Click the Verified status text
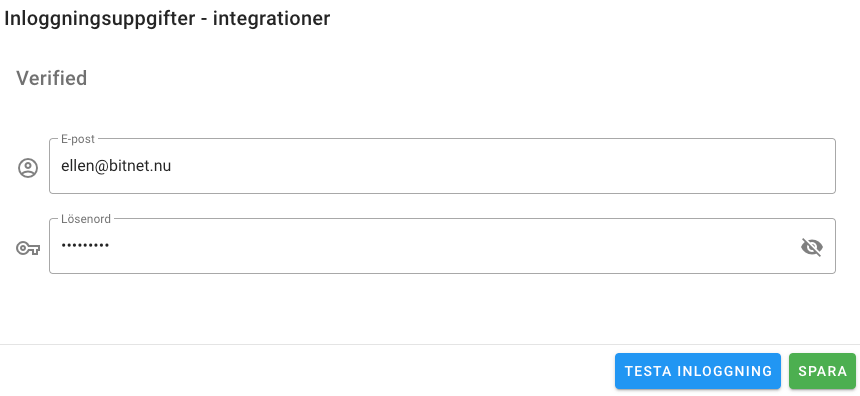This screenshot has height=396, width=860. [52, 78]
